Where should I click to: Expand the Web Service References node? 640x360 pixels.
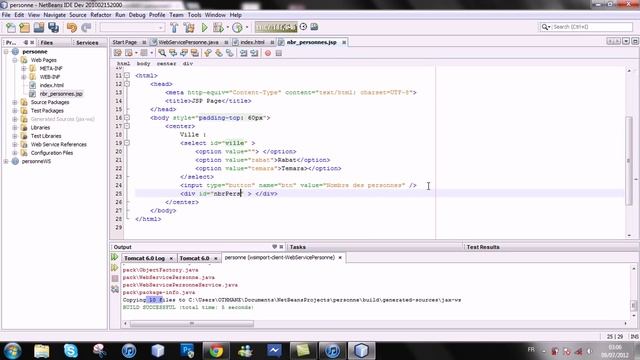[15, 144]
